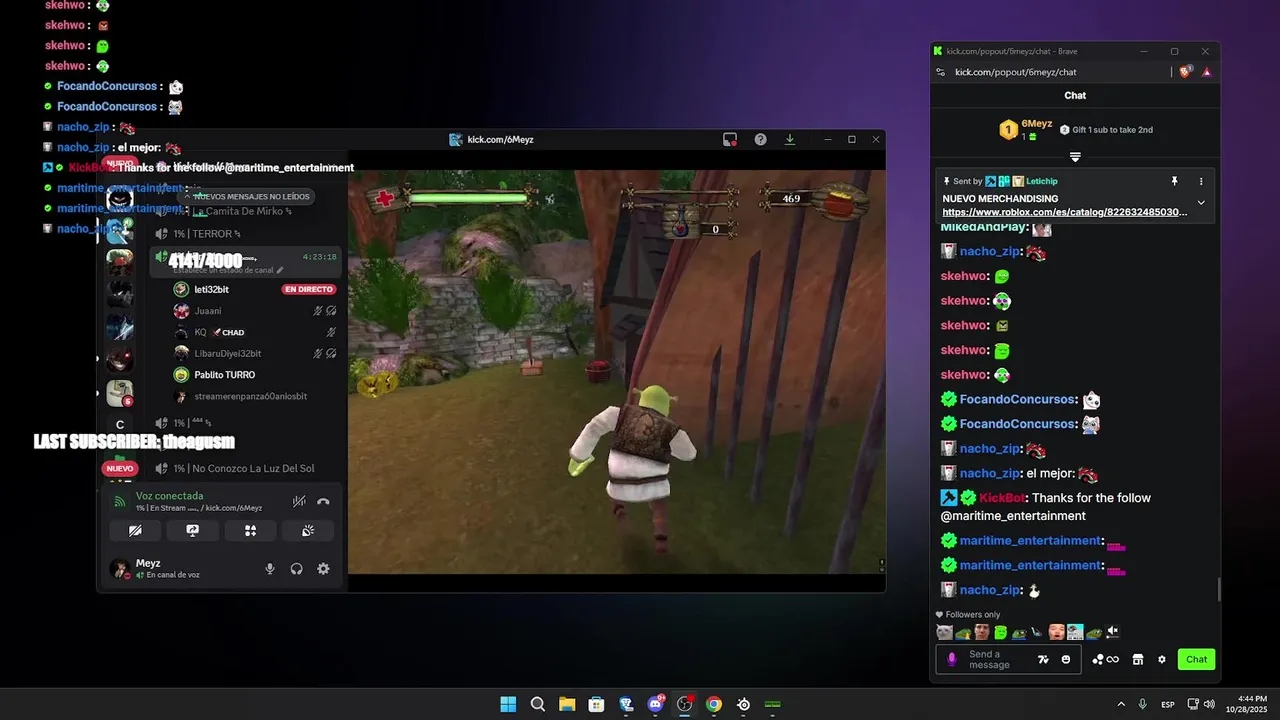Disconnect from voice with hang-up icon
This screenshot has width=1280, height=720.
(x=323, y=501)
